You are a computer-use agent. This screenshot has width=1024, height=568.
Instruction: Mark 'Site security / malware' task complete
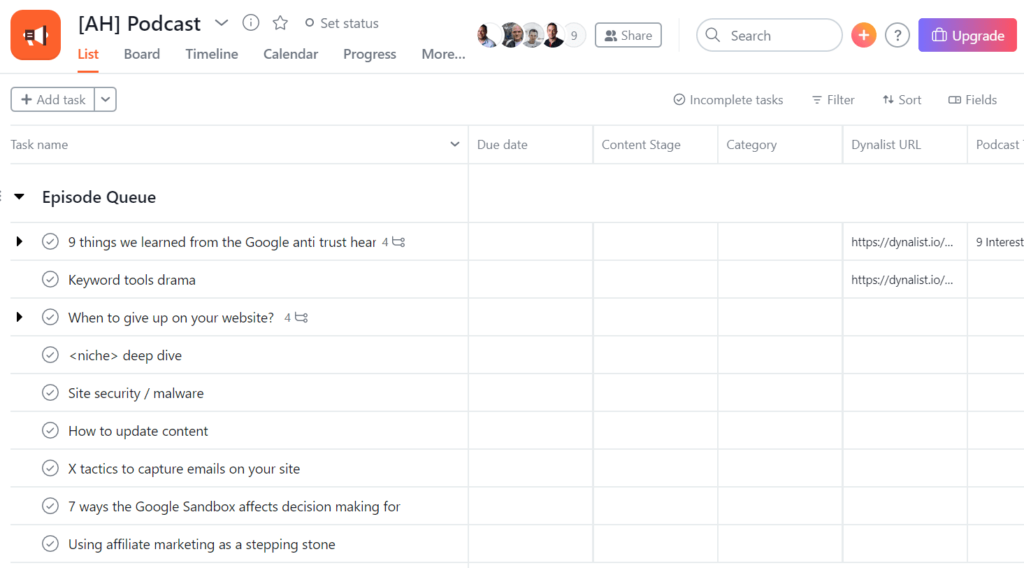tap(50, 393)
